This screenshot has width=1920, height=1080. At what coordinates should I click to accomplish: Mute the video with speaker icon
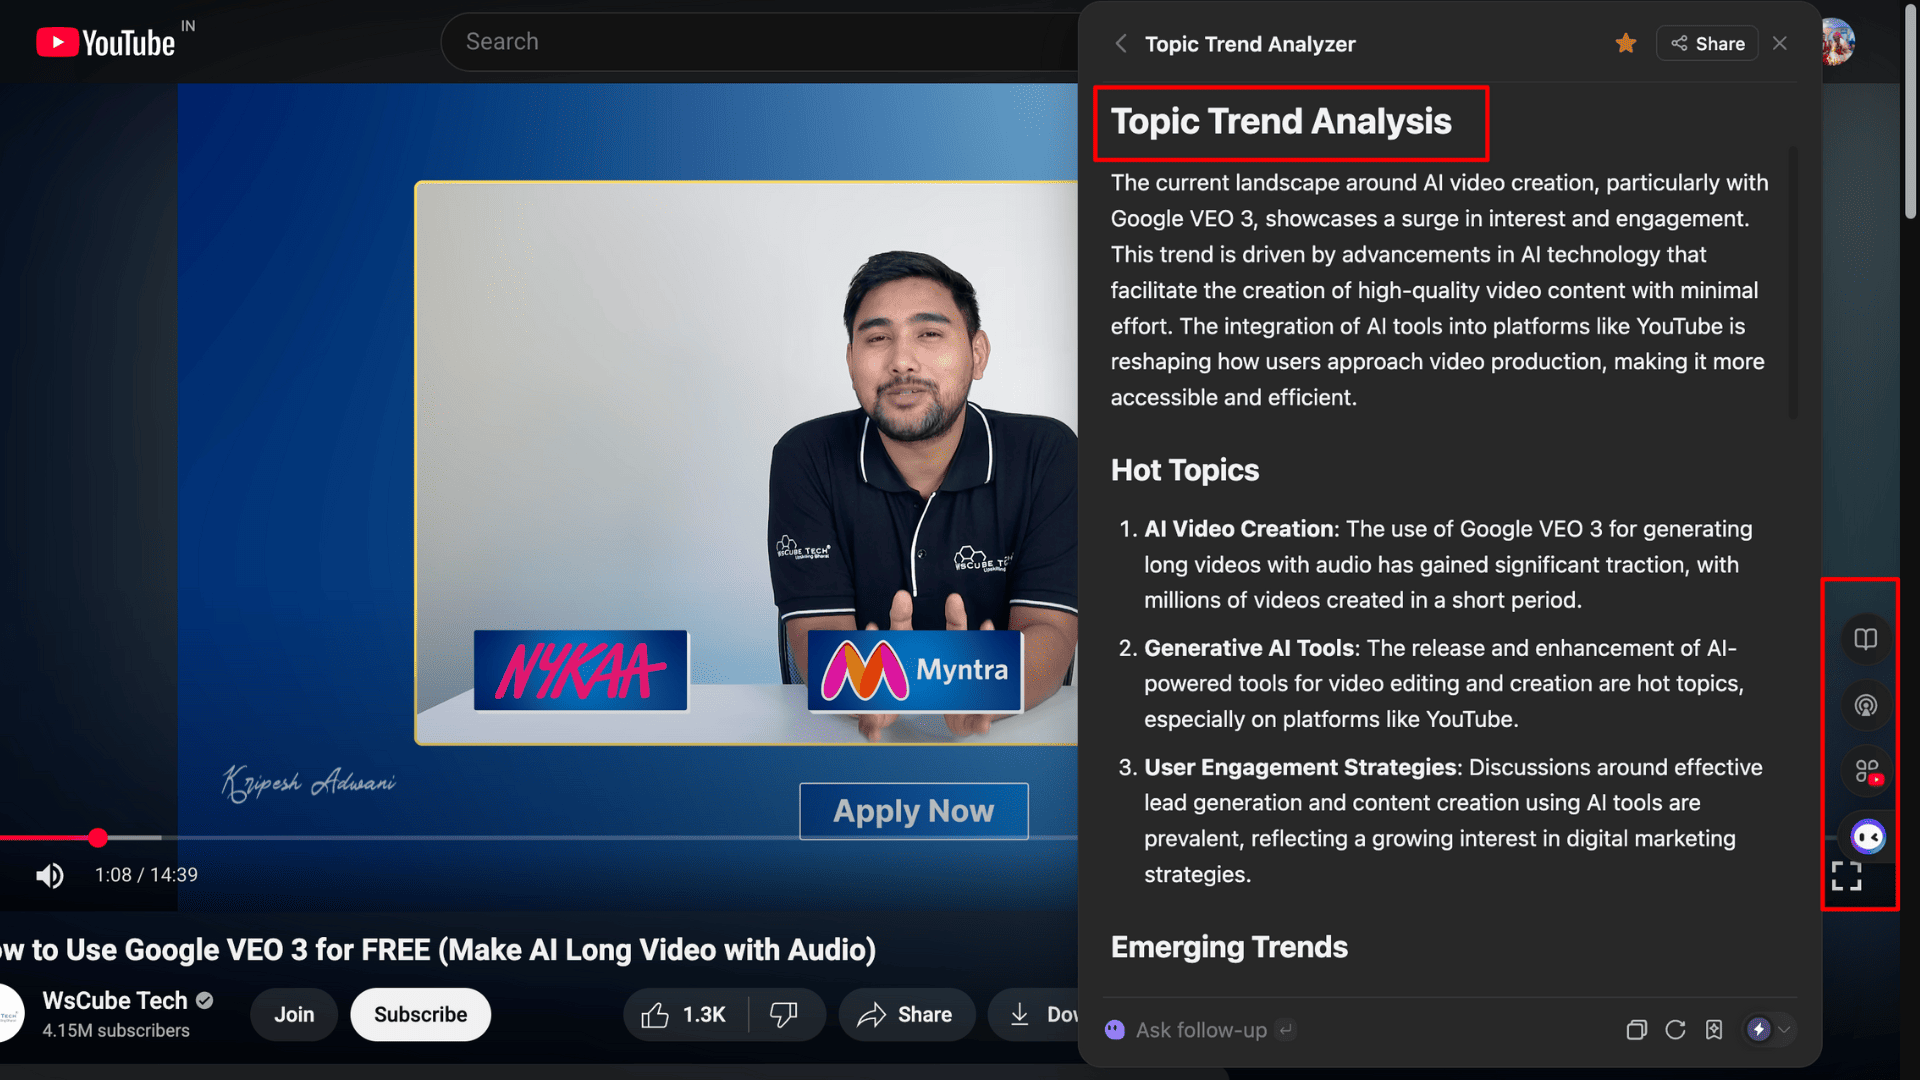pyautogui.click(x=49, y=876)
